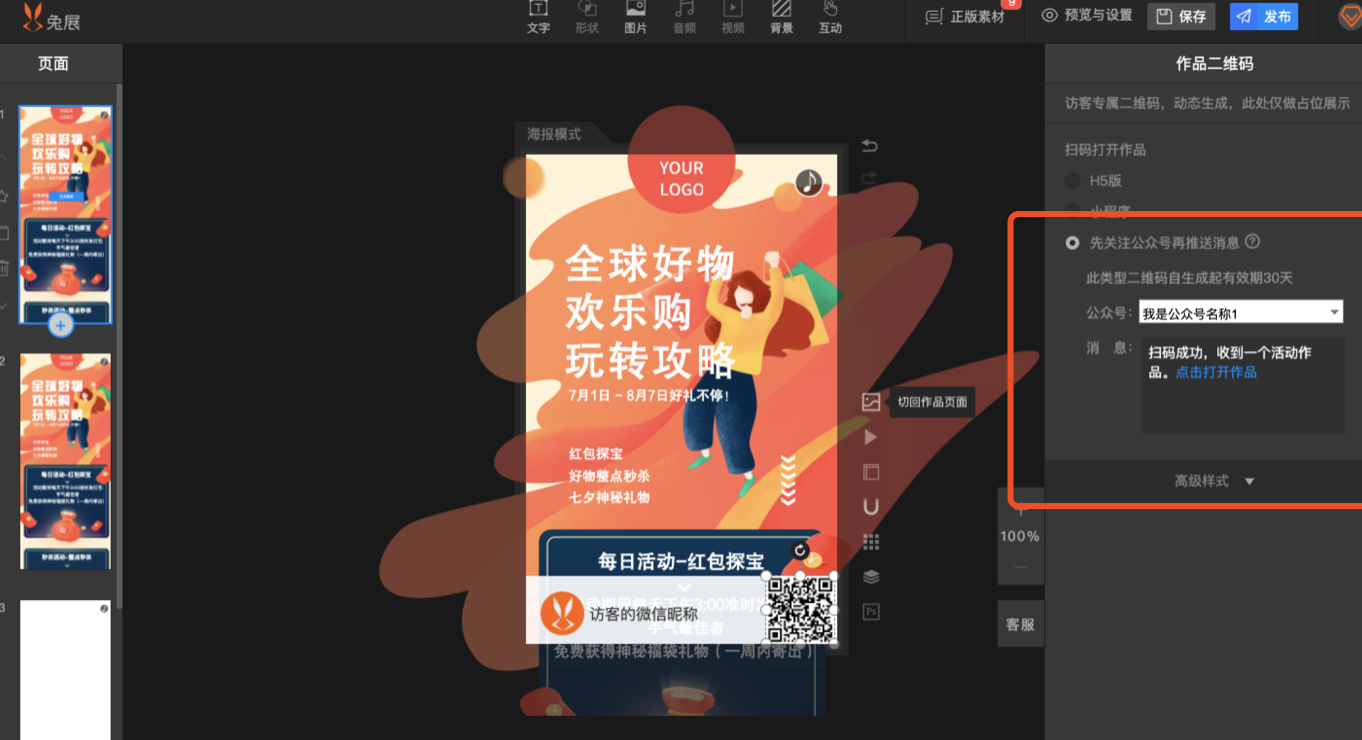The width and height of the screenshot is (1362, 740).
Task: Click the down chevrons on the poster
Action: 788,479
